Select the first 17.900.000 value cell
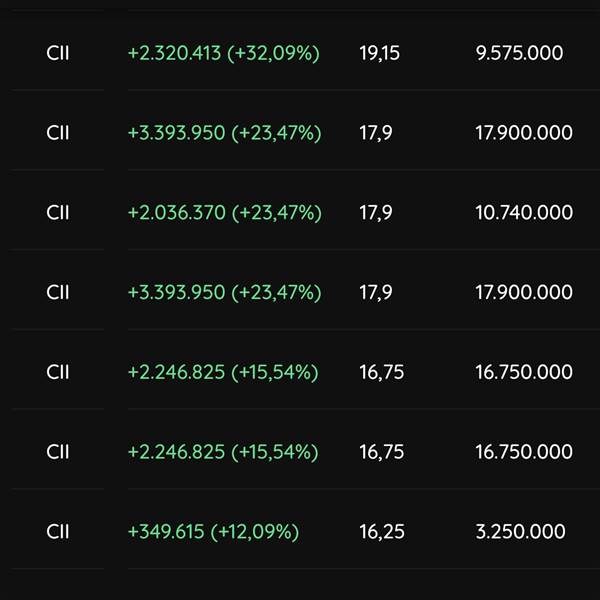600x600 pixels. [x=524, y=133]
